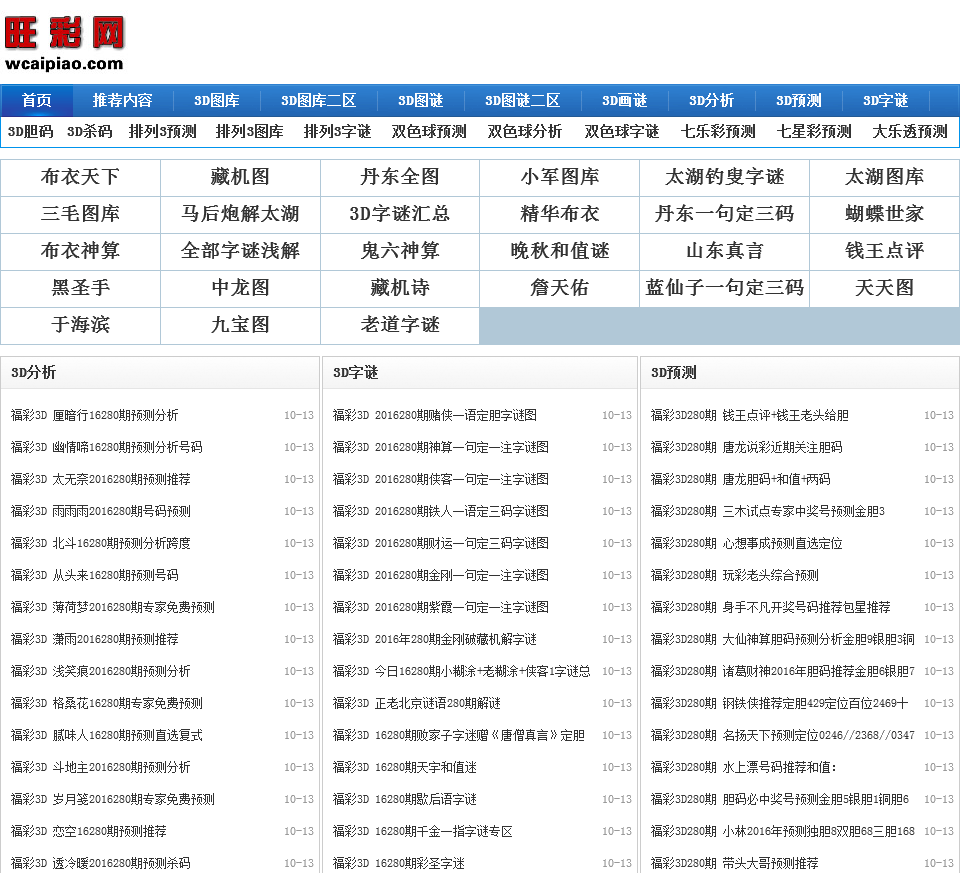
Task: Open the 推荐内容 menu item
Action: pyautogui.click(x=122, y=100)
